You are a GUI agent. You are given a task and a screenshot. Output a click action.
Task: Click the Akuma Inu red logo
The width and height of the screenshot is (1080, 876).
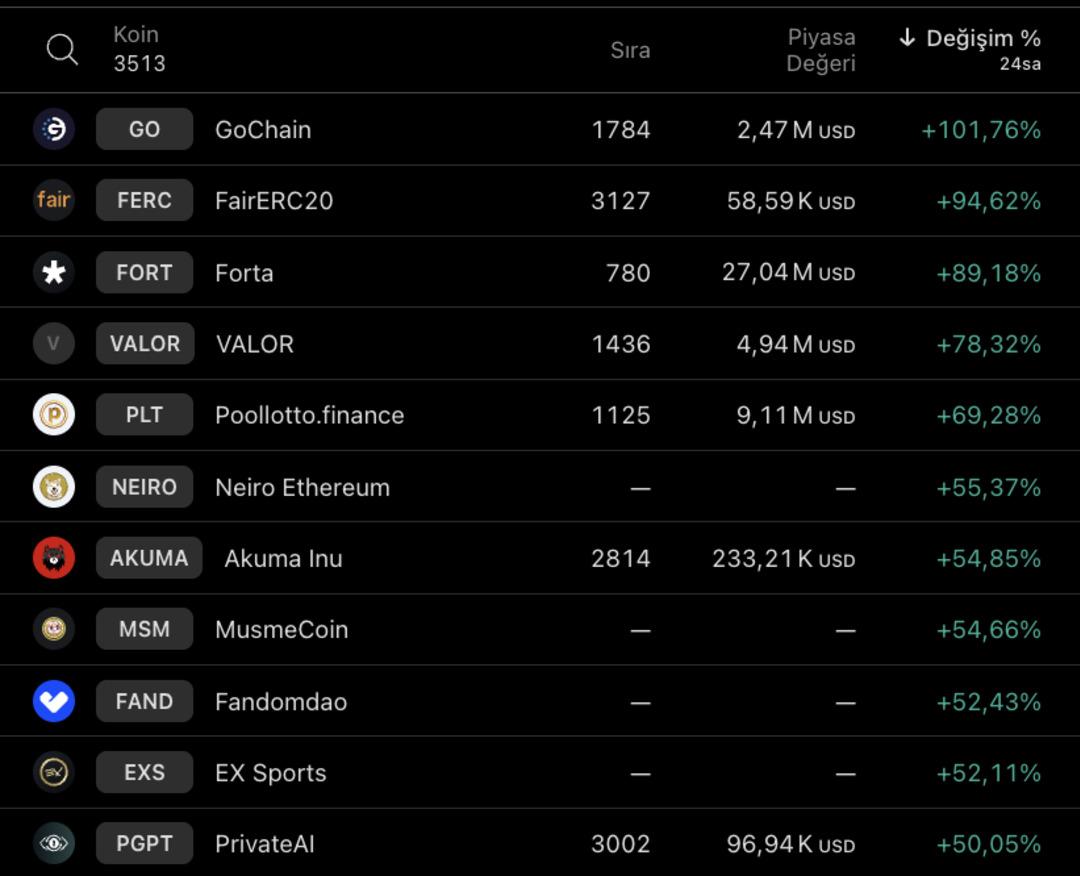[x=54, y=558]
